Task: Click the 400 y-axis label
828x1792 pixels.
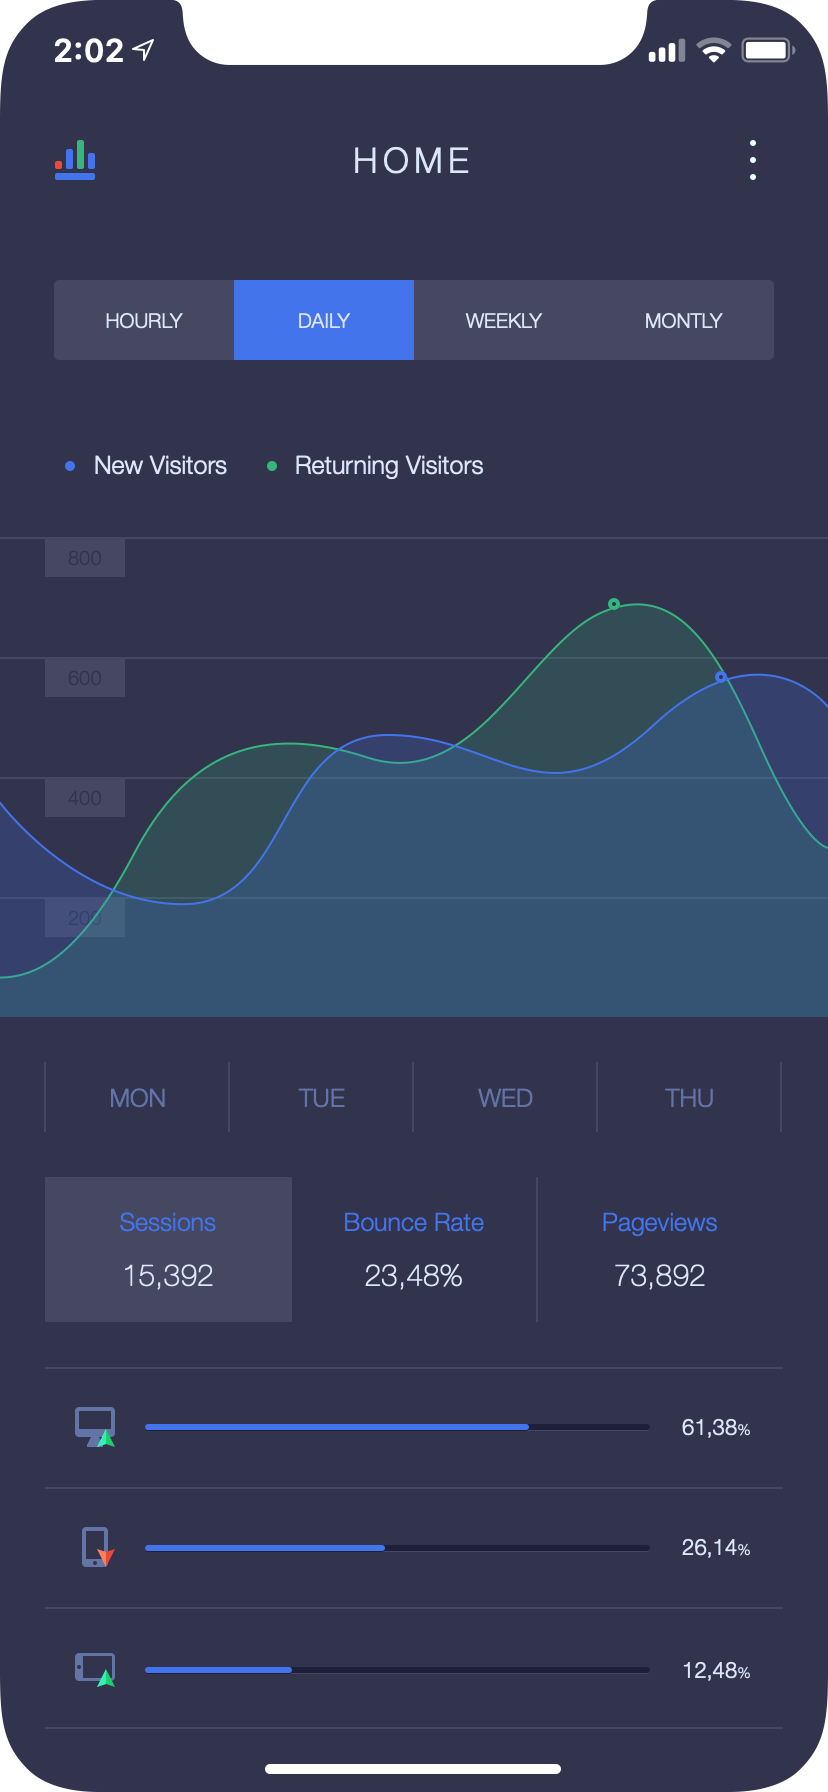Action: coord(85,798)
